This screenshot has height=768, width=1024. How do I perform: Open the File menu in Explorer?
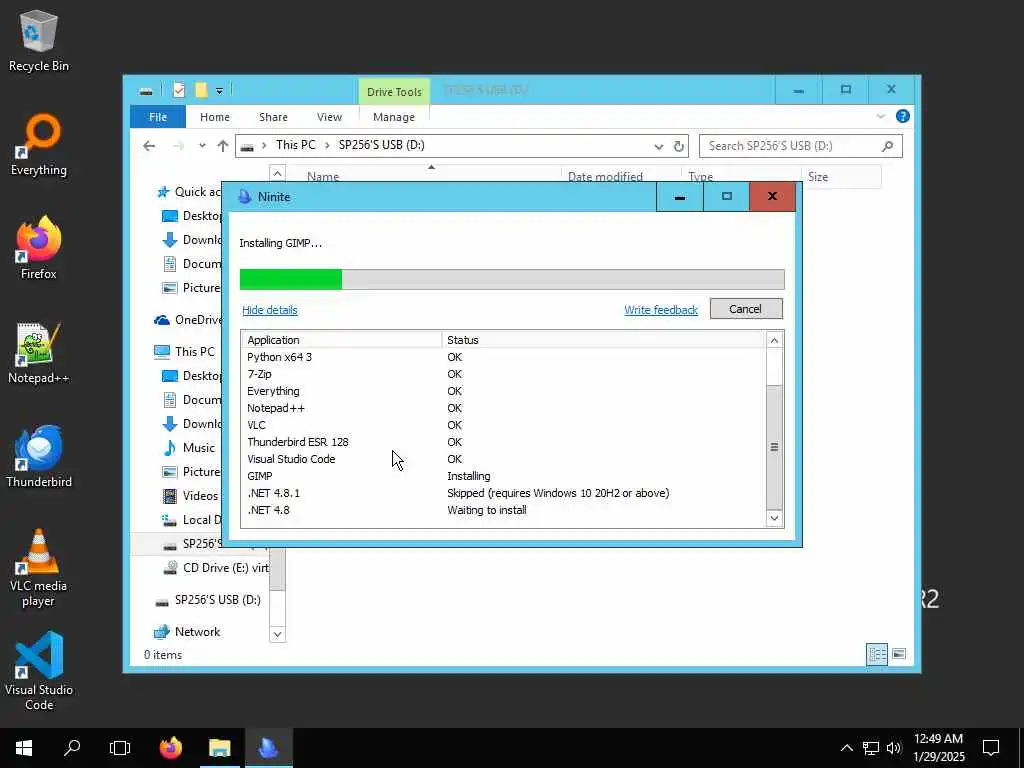click(x=158, y=117)
